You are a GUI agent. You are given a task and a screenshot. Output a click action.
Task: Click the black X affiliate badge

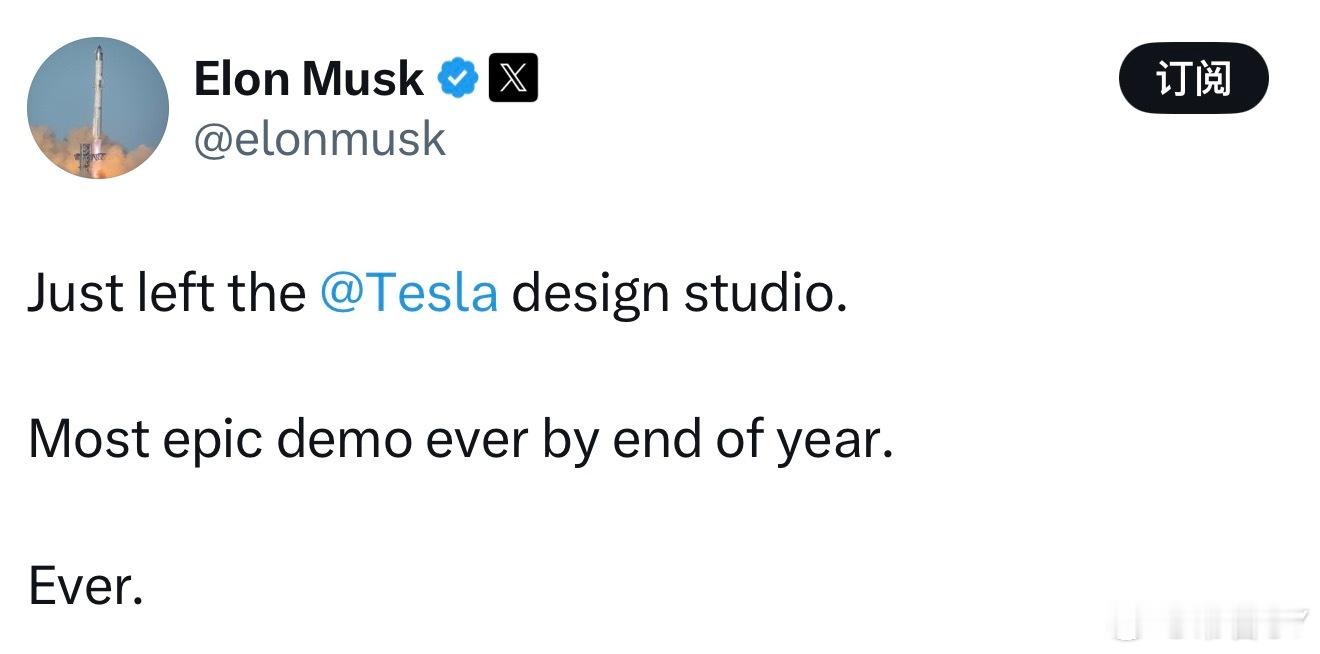[x=513, y=78]
